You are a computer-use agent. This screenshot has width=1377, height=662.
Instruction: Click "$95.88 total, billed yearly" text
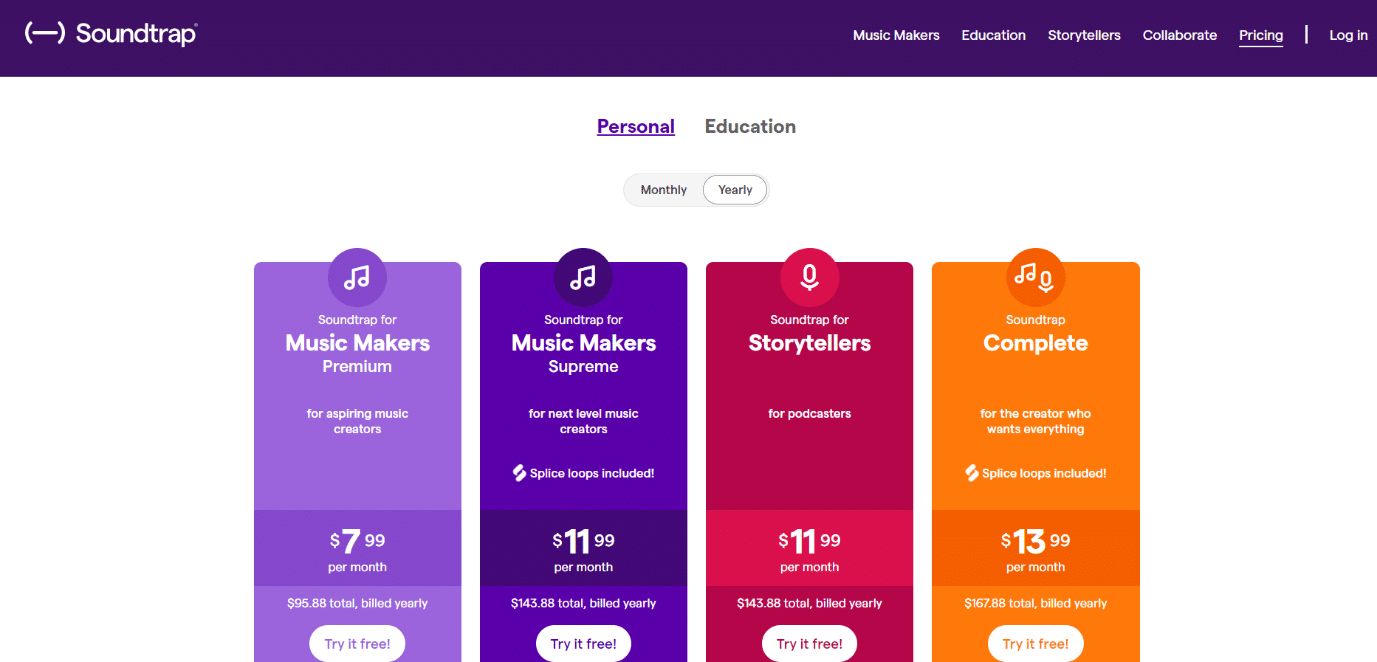tap(357, 603)
